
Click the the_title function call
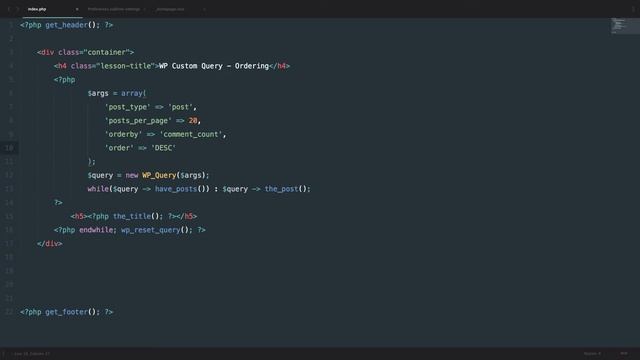point(131,216)
